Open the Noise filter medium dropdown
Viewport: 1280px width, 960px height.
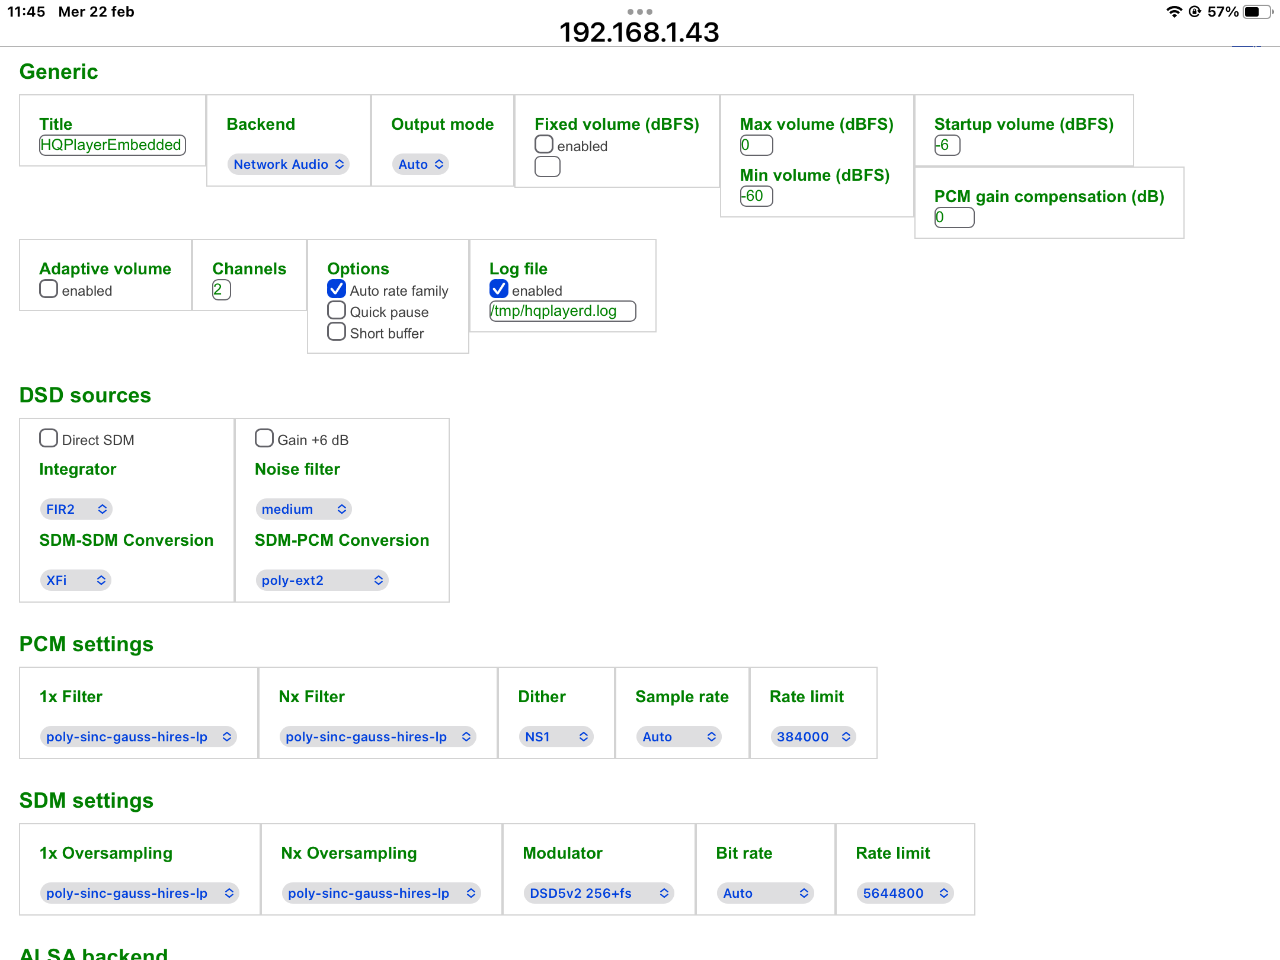[303, 509]
